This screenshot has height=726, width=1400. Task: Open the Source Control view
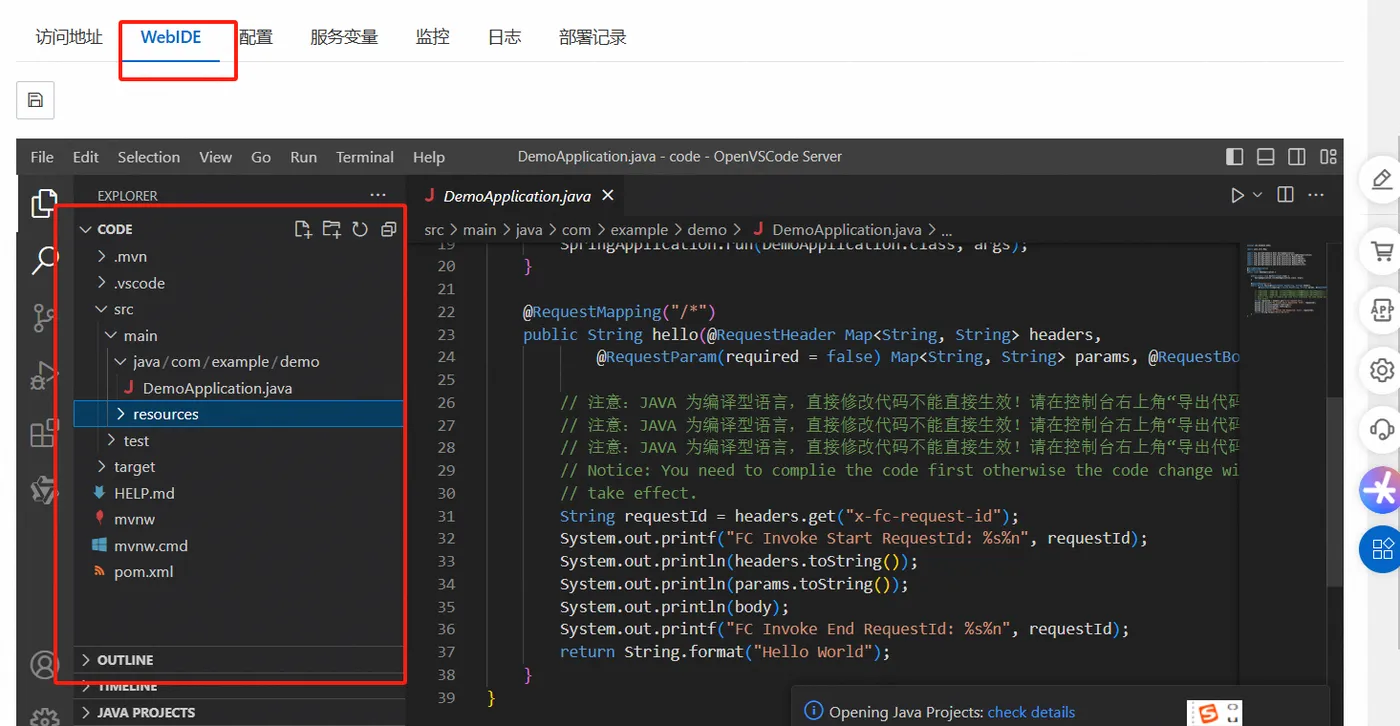(44, 318)
